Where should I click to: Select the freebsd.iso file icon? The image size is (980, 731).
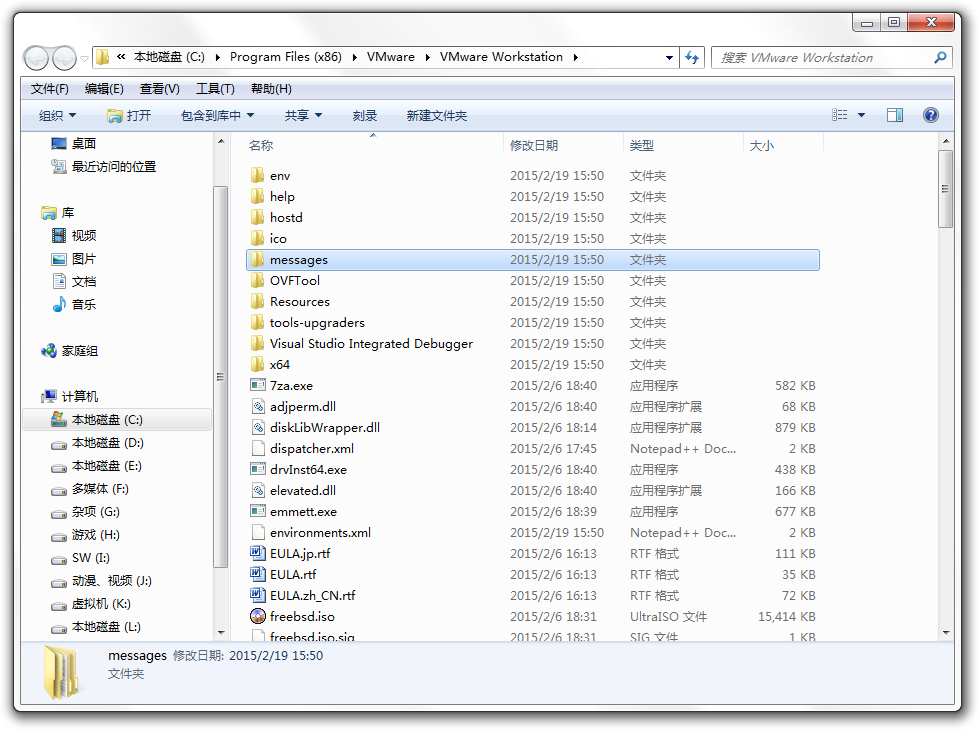[258, 616]
